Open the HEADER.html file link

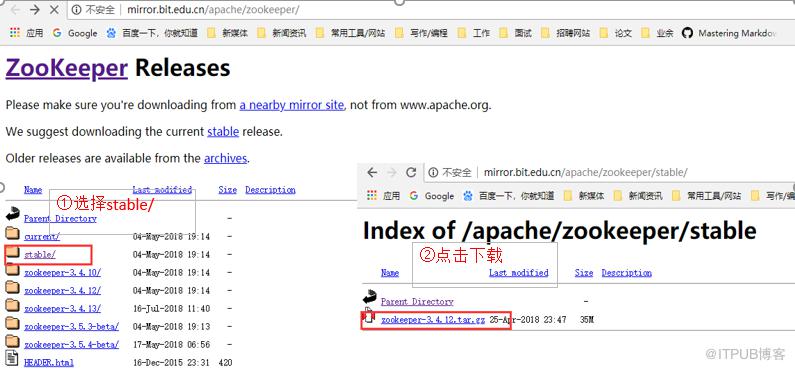click(49, 363)
